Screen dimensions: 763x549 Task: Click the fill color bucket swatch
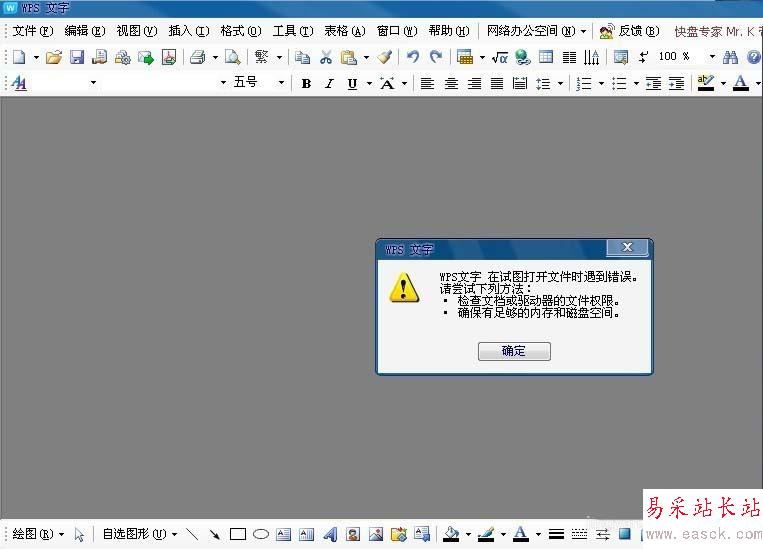(451, 534)
